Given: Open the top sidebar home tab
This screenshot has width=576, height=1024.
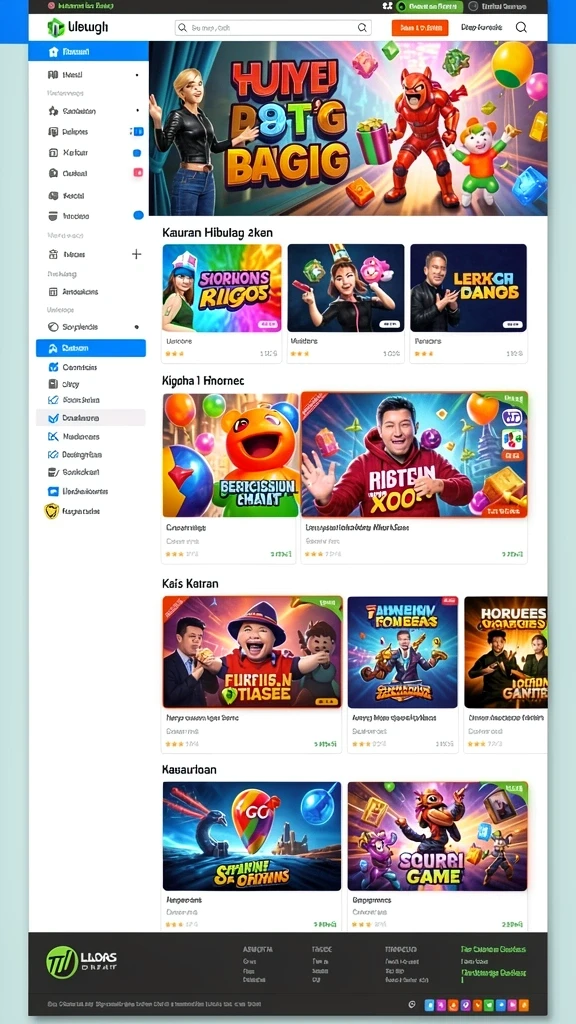Looking at the screenshot, I should [88, 52].
